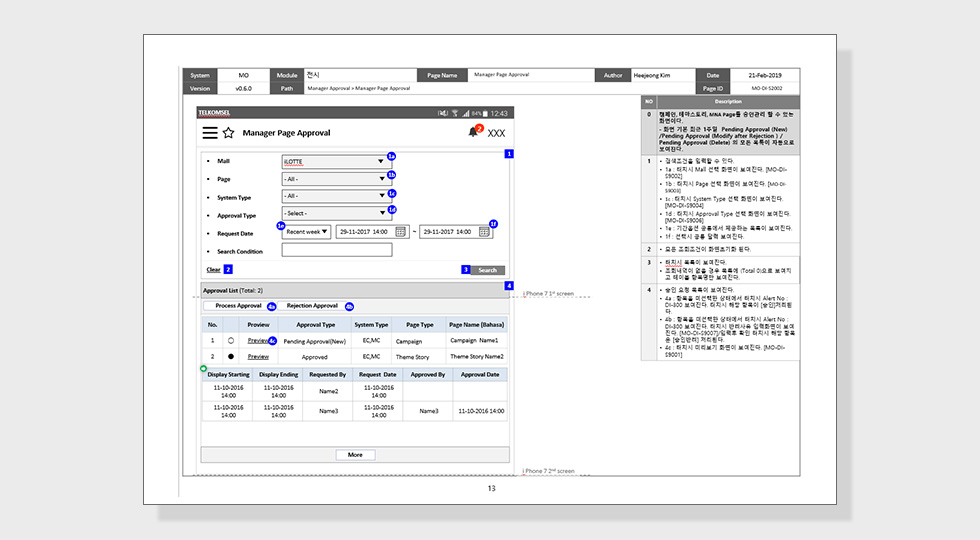Select the Process Approval tab

click(238, 306)
